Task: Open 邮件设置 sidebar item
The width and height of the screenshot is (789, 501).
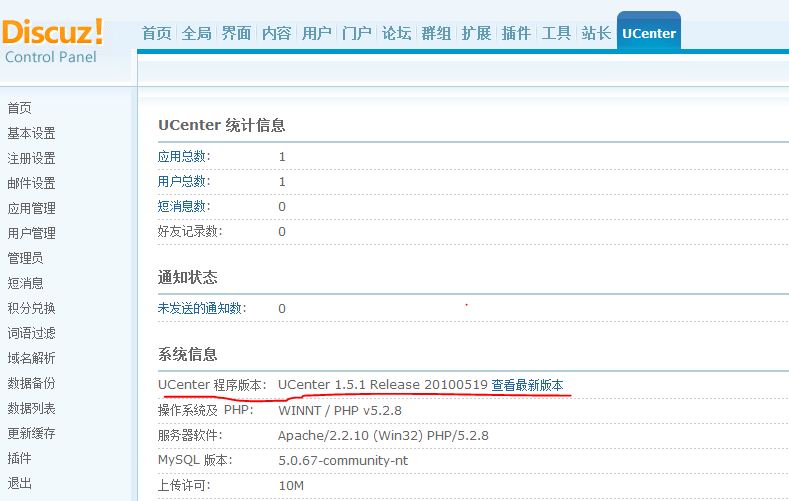Action: pyautogui.click(x=31, y=183)
